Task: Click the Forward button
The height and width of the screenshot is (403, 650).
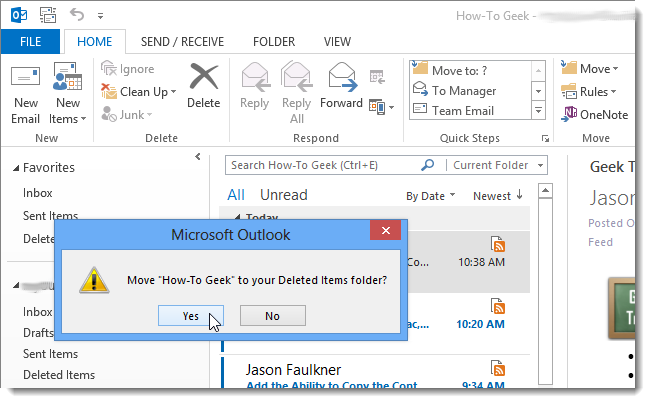Action: click(341, 87)
